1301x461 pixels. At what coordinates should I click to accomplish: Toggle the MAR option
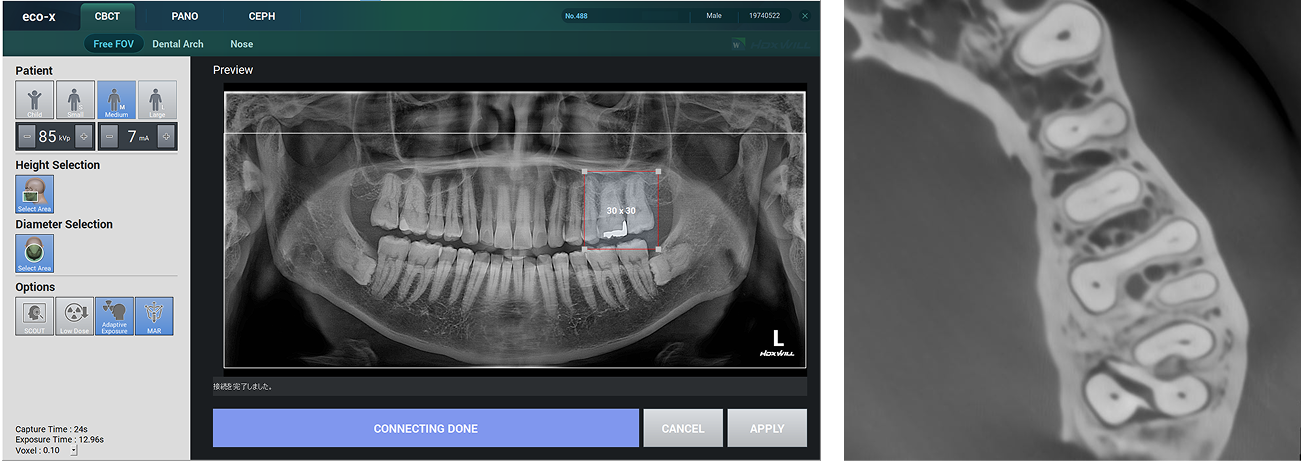pos(154,316)
